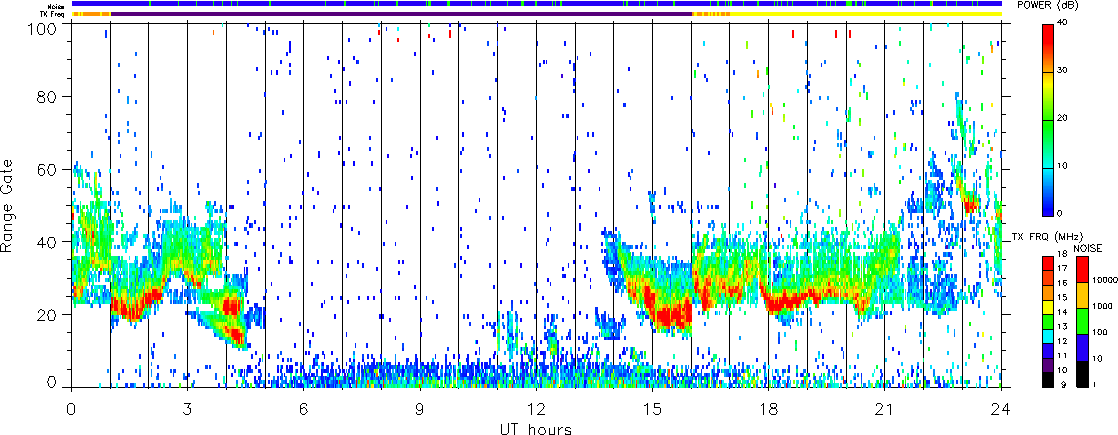Click x-axis tick label 3
1118x435 pixels.
click(188, 411)
